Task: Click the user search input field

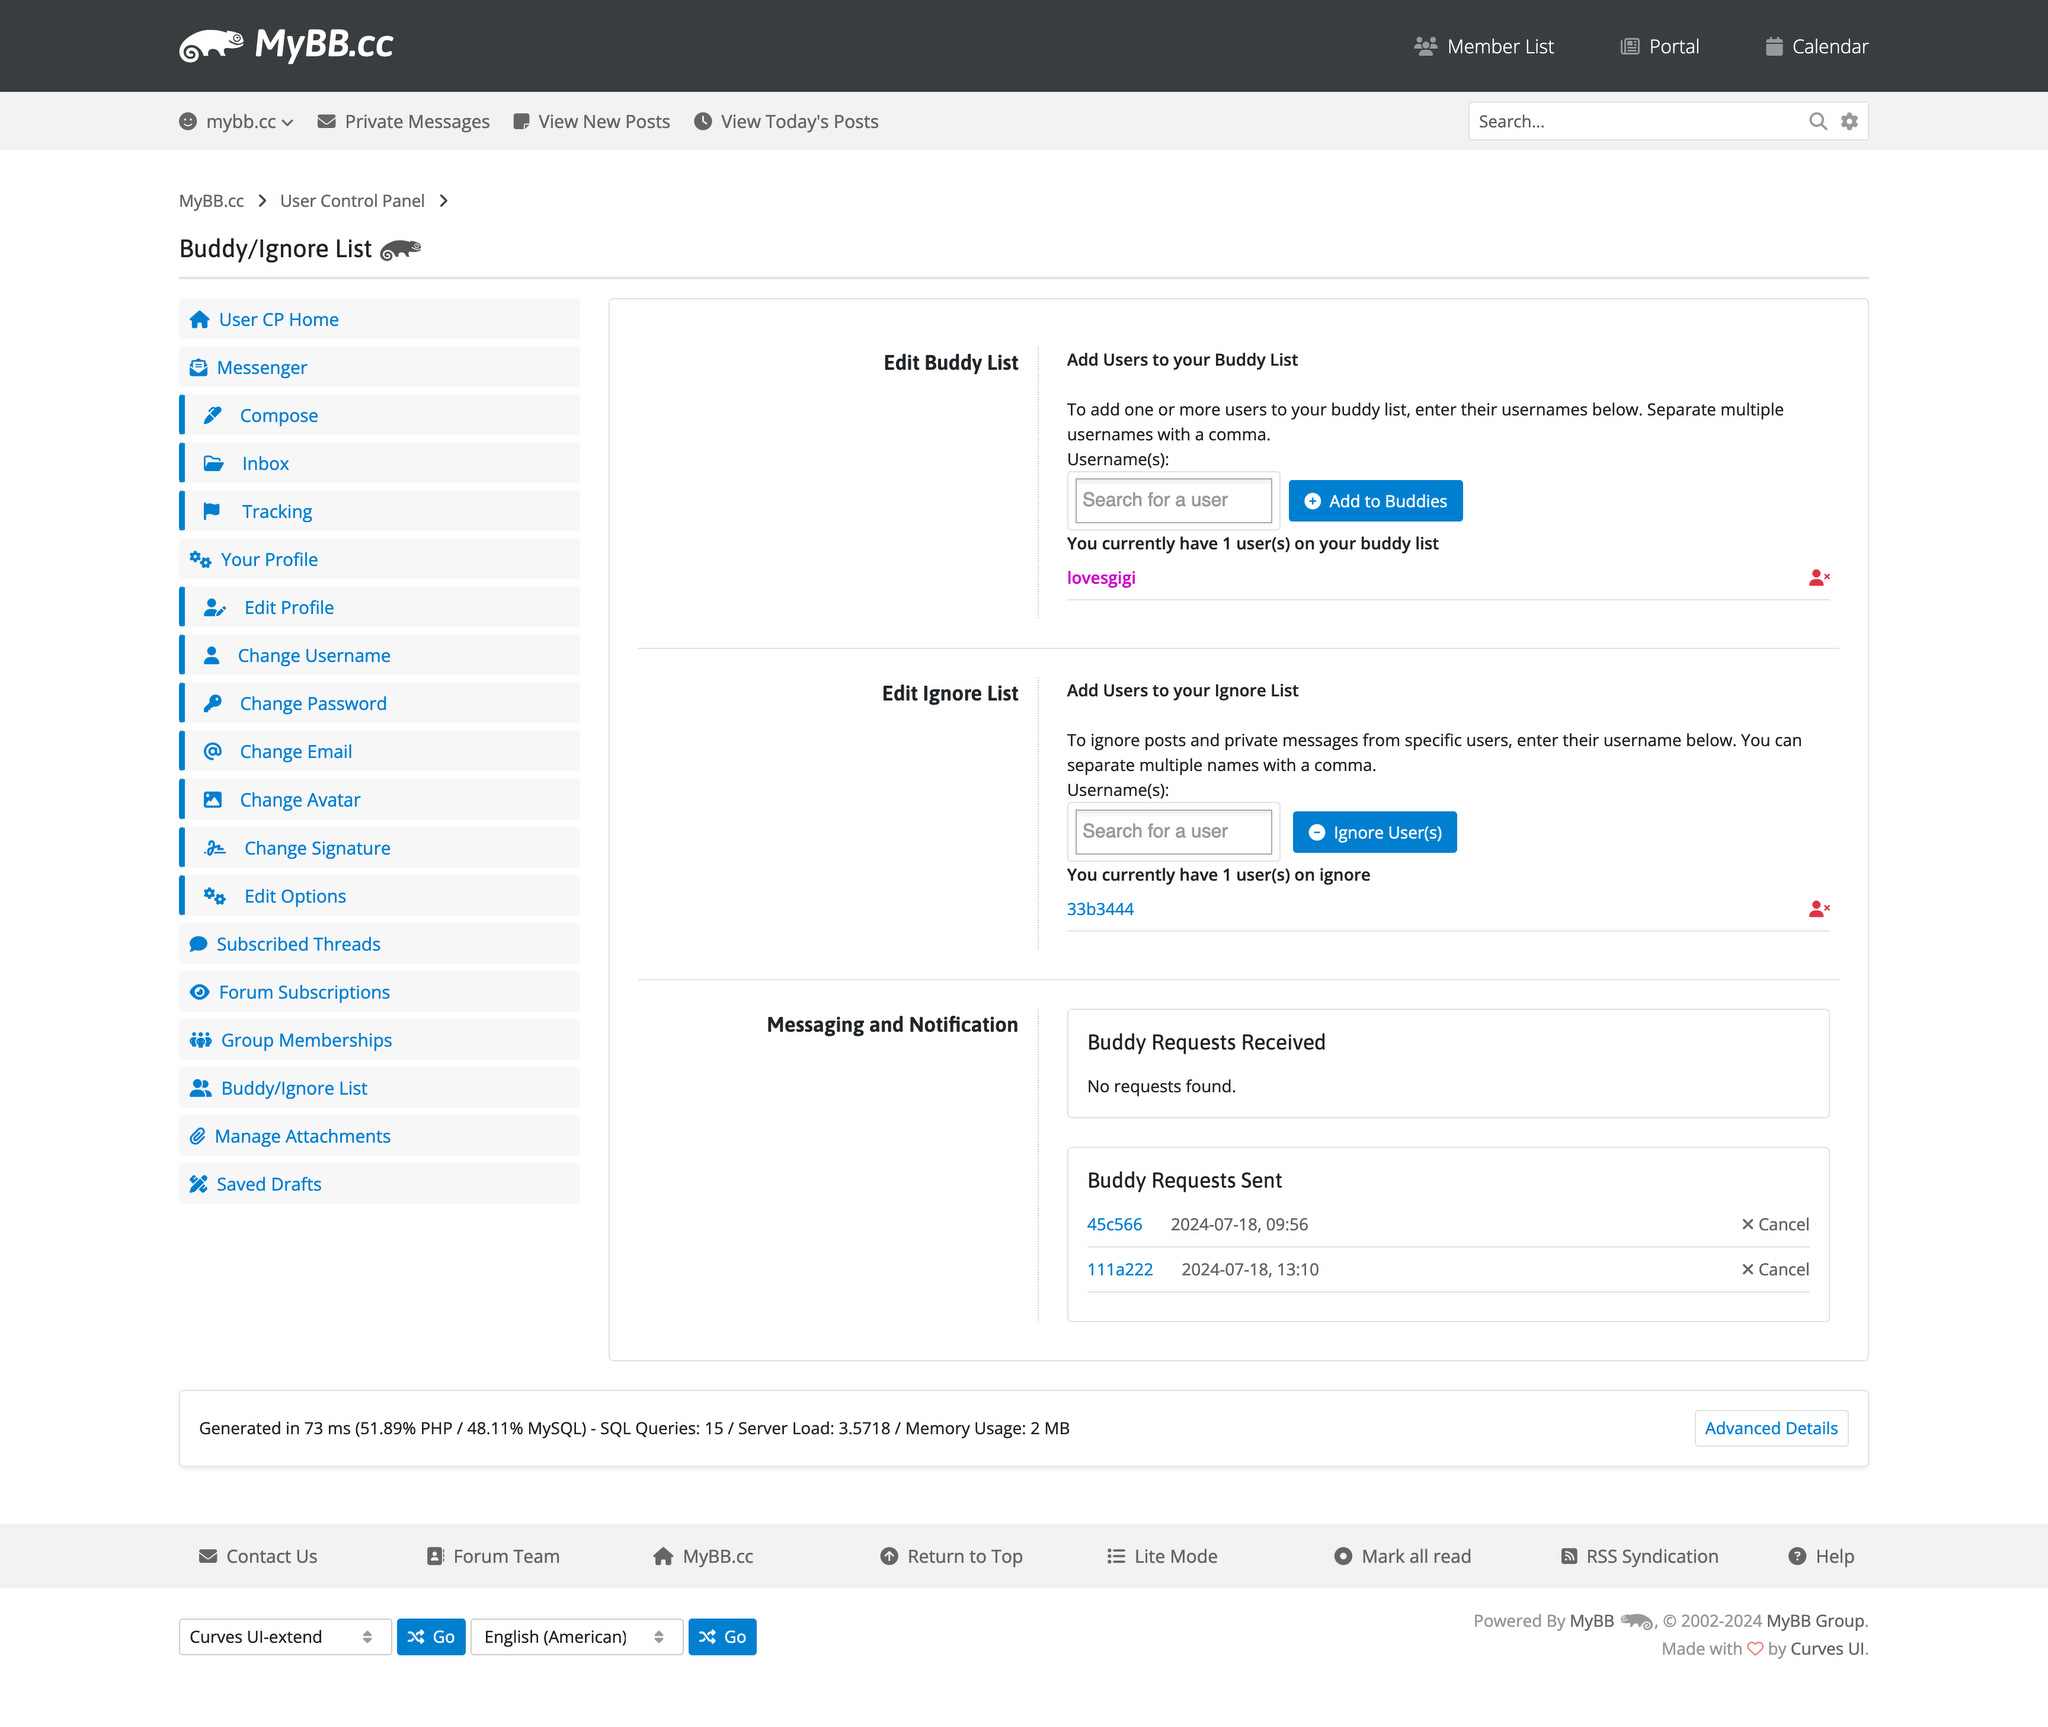Action: [x=1171, y=500]
